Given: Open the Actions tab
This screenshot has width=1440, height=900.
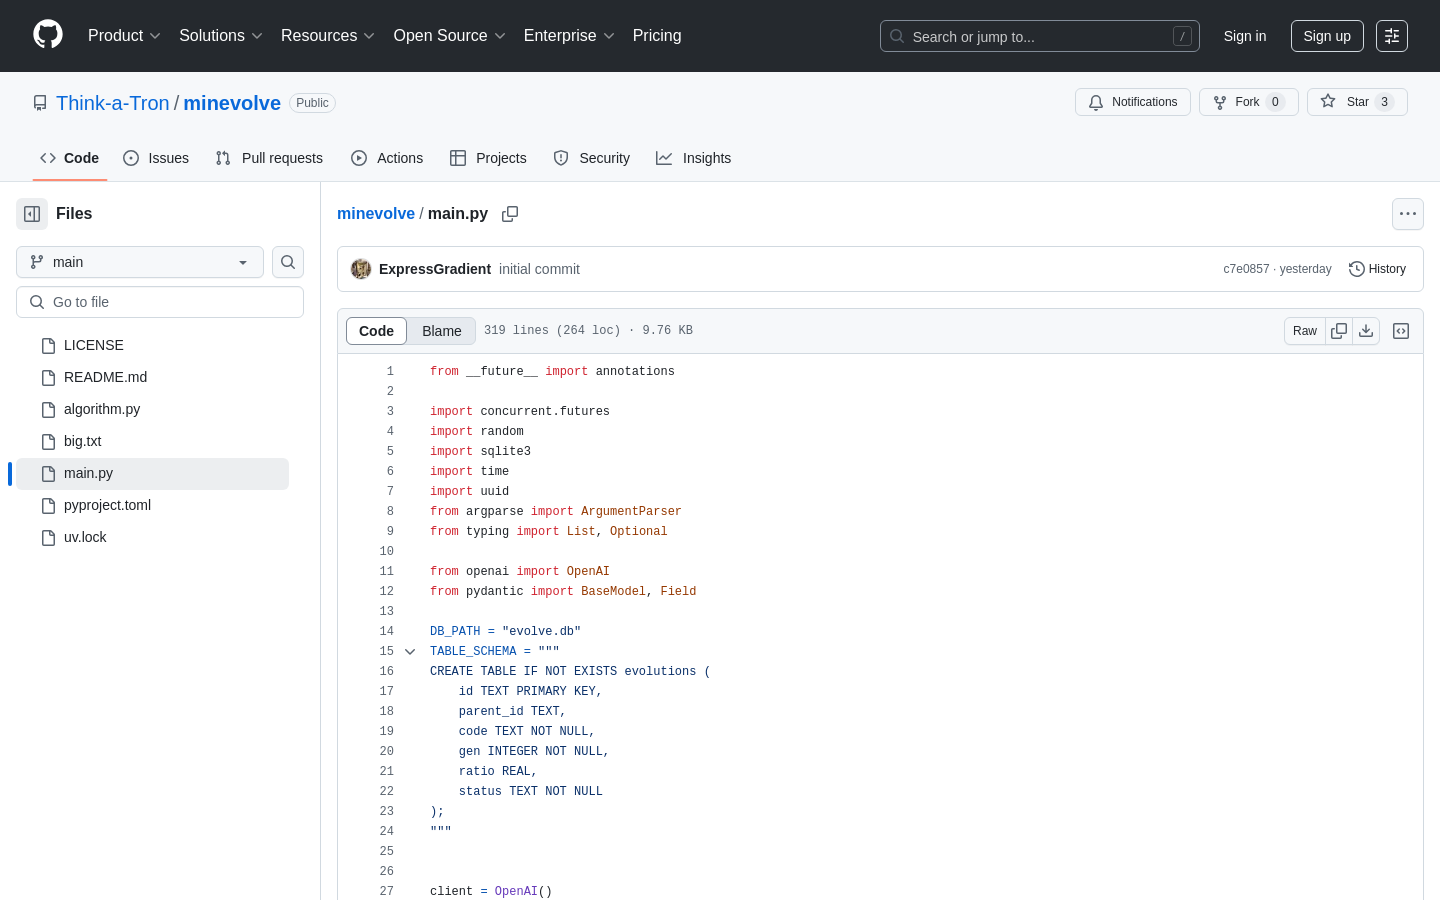Looking at the screenshot, I should (387, 158).
